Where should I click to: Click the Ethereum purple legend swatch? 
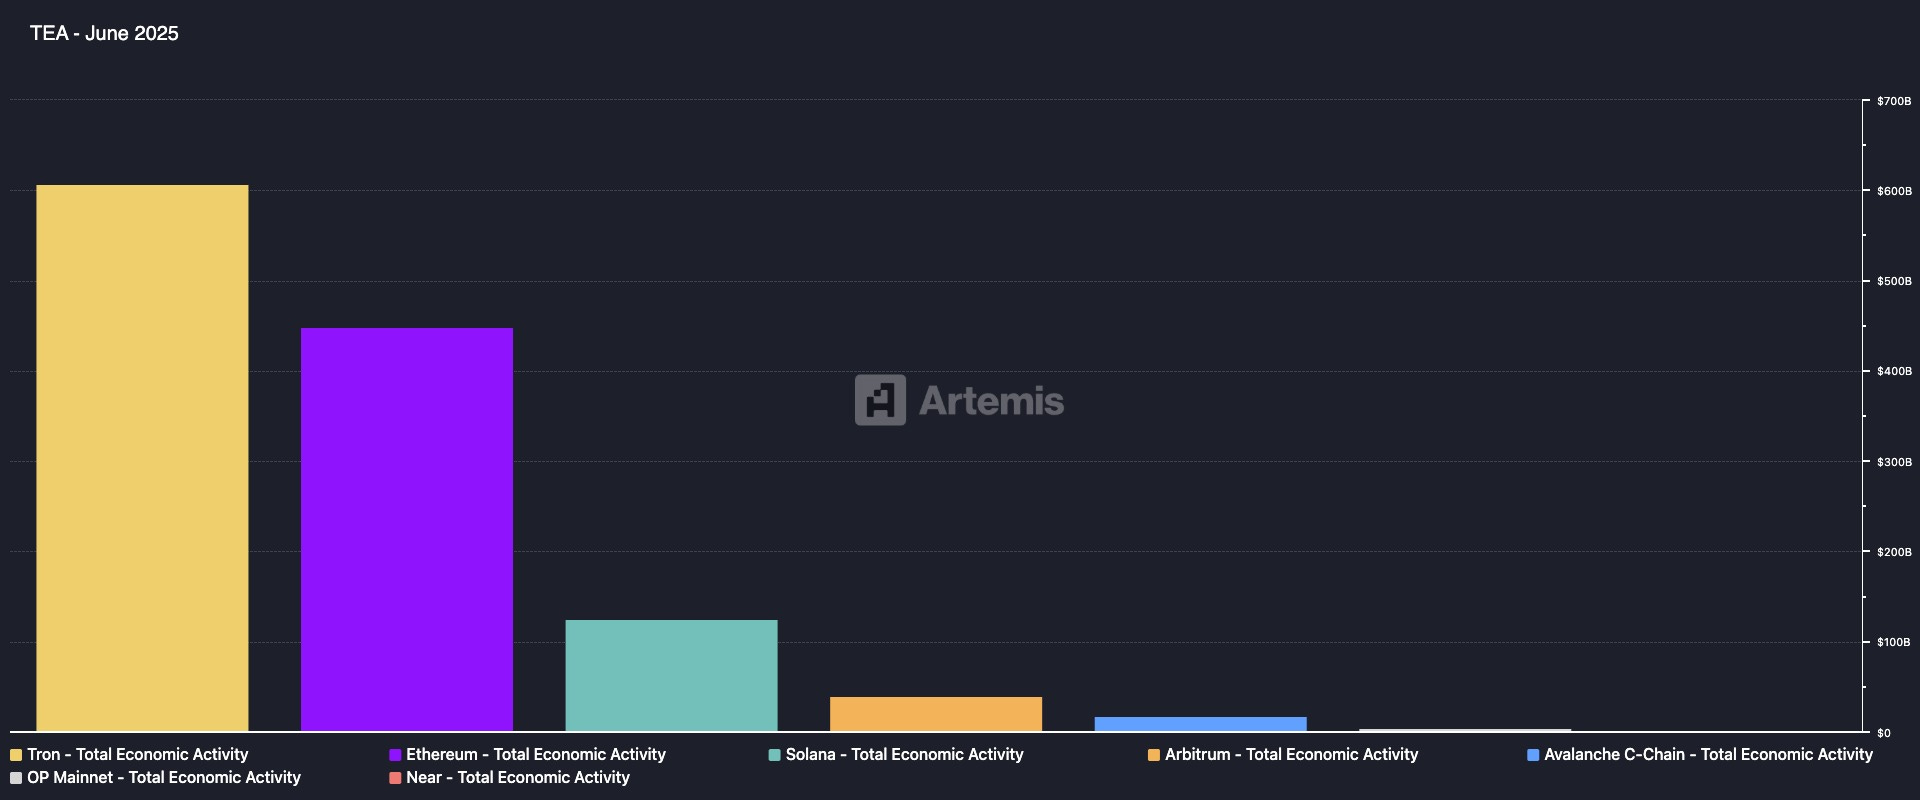click(x=395, y=755)
